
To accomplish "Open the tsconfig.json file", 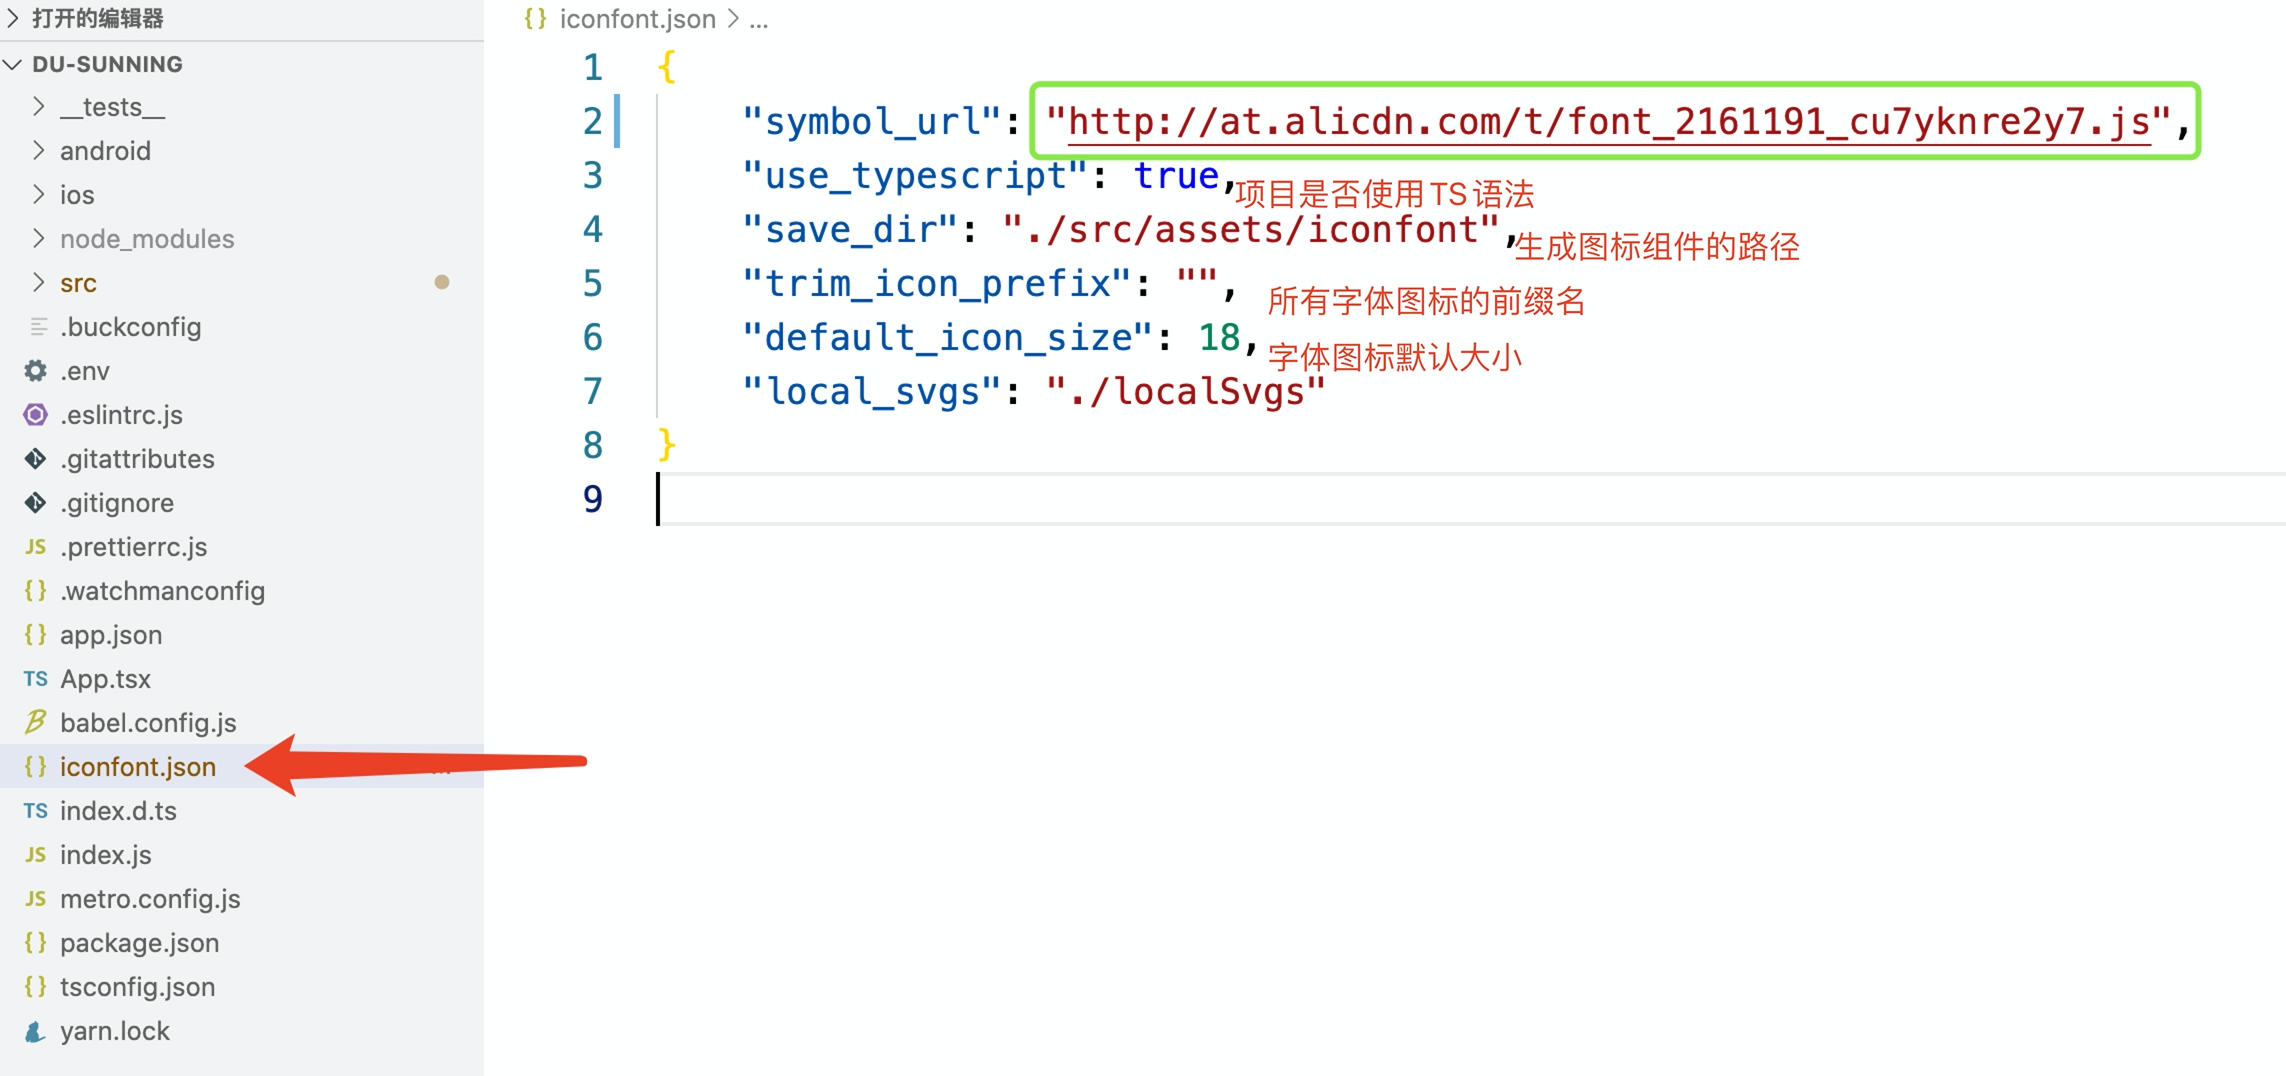I will pos(137,986).
